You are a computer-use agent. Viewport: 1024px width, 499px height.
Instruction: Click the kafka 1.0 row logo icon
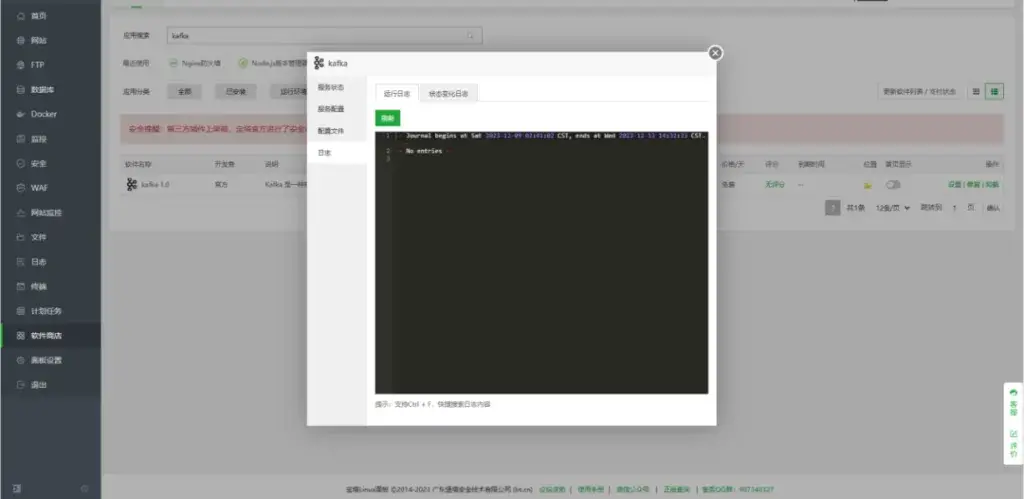pos(131,184)
